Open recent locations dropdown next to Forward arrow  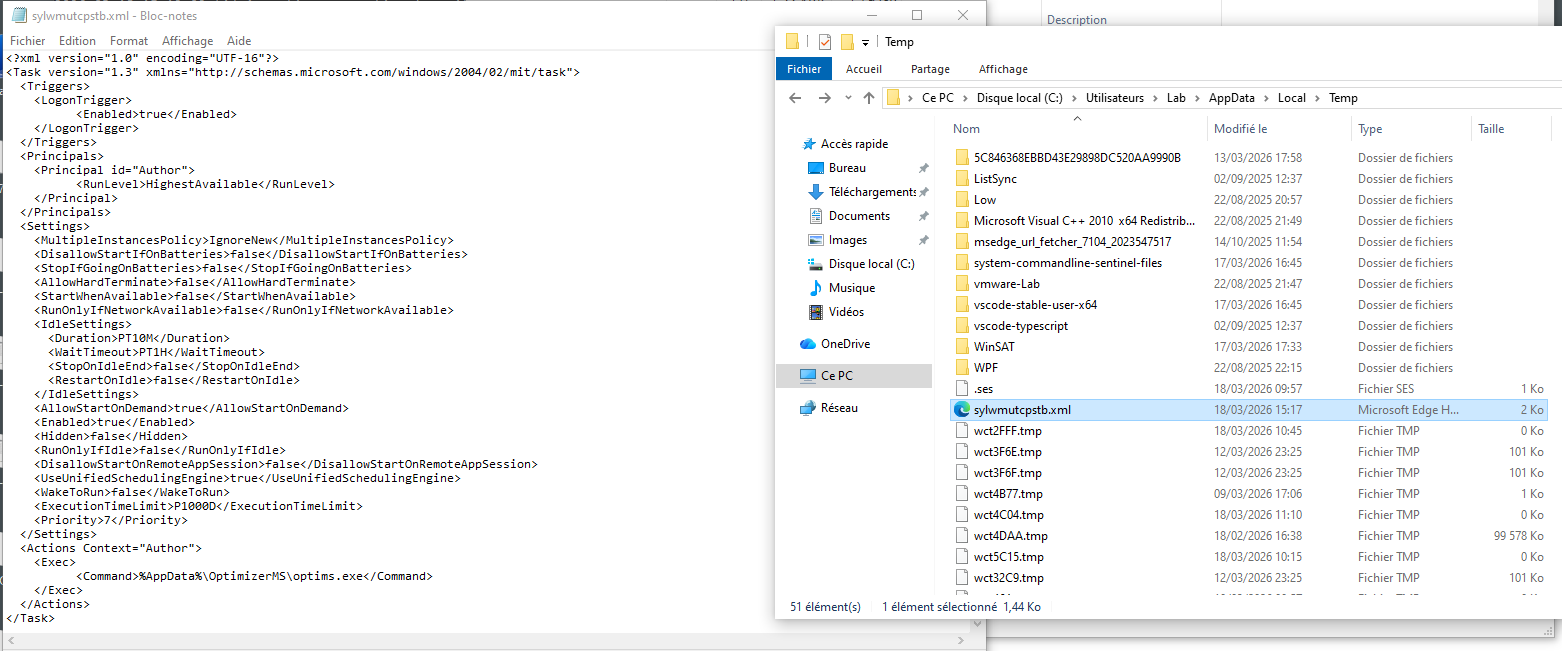(848, 98)
